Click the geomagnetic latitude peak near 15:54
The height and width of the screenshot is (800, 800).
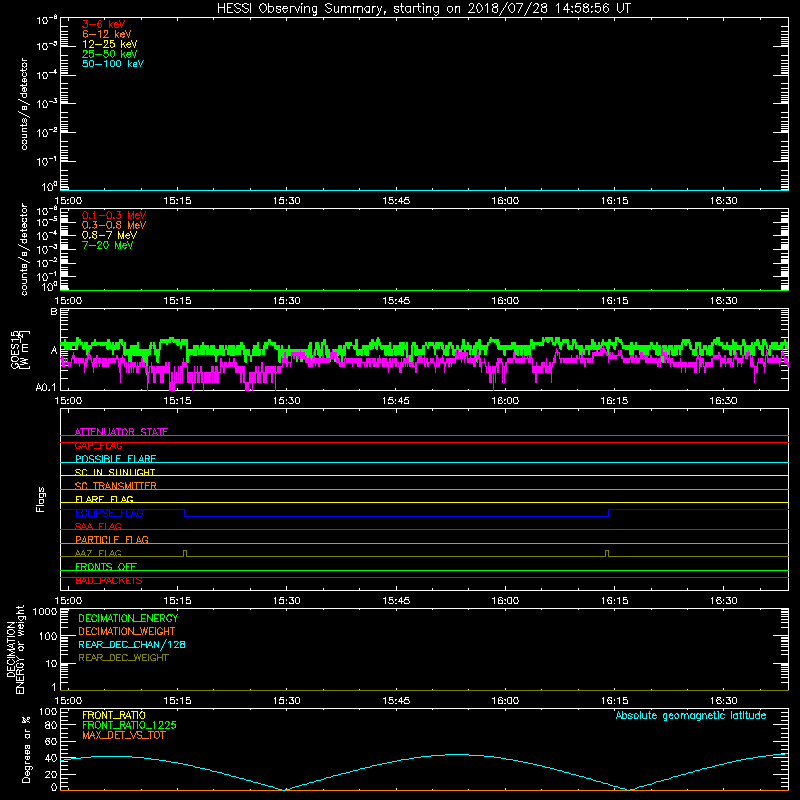pos(458,754)
